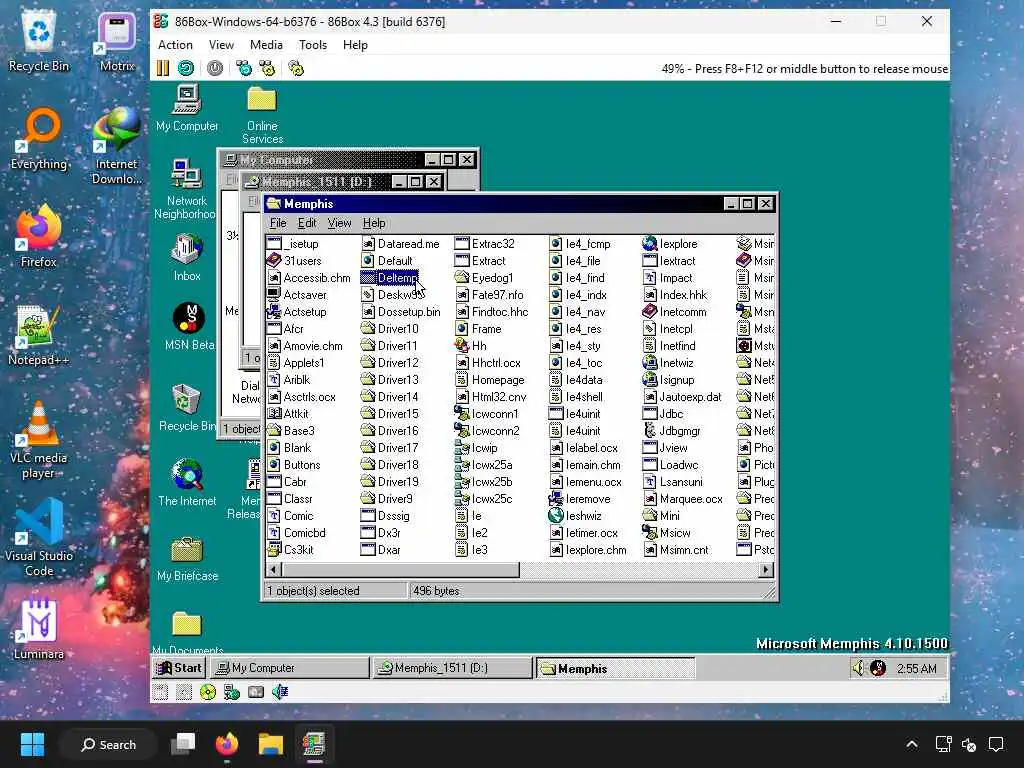Screen dimensions: 1024x768
Task: Select the MSN Beta desktop icon
Action: (x=189, y=327)
